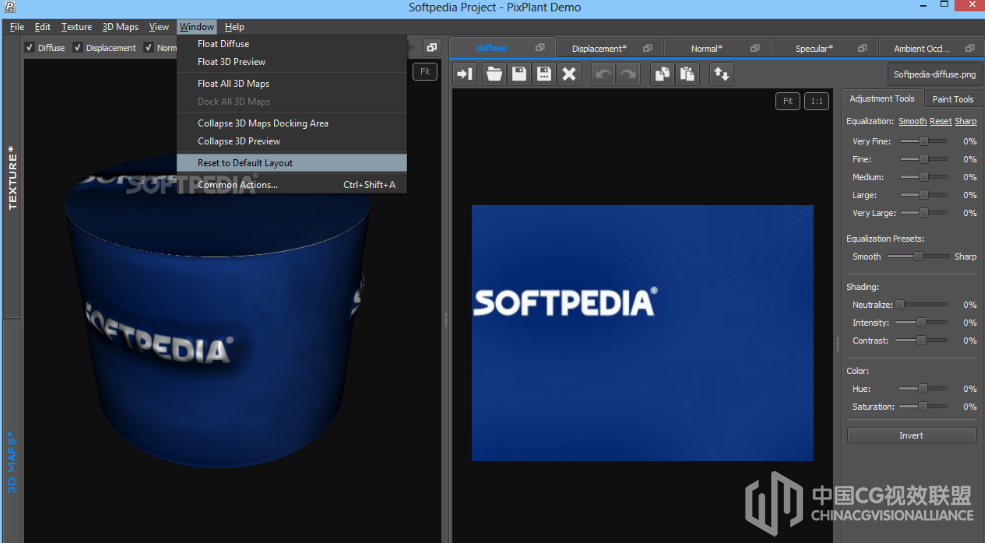Image resolution: width=985 pixels, height=543 pixels.
Task: Click the Medium equalization slider handle
Action: [923, 177]
